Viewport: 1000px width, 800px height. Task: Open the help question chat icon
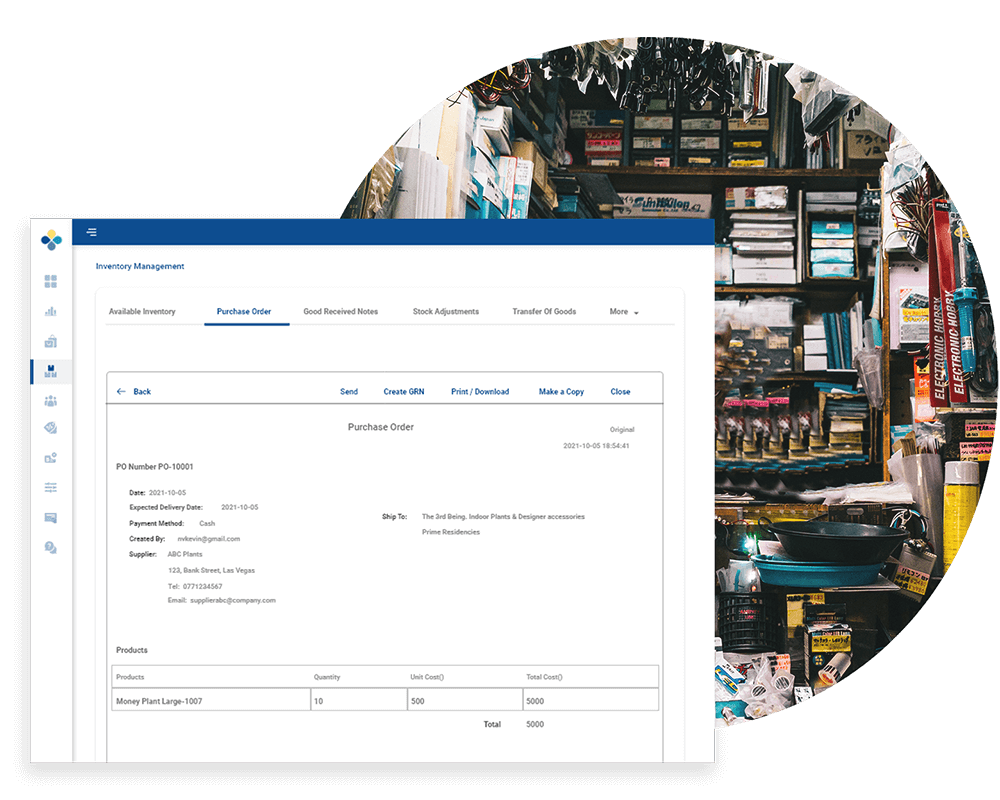coord(51,547)
